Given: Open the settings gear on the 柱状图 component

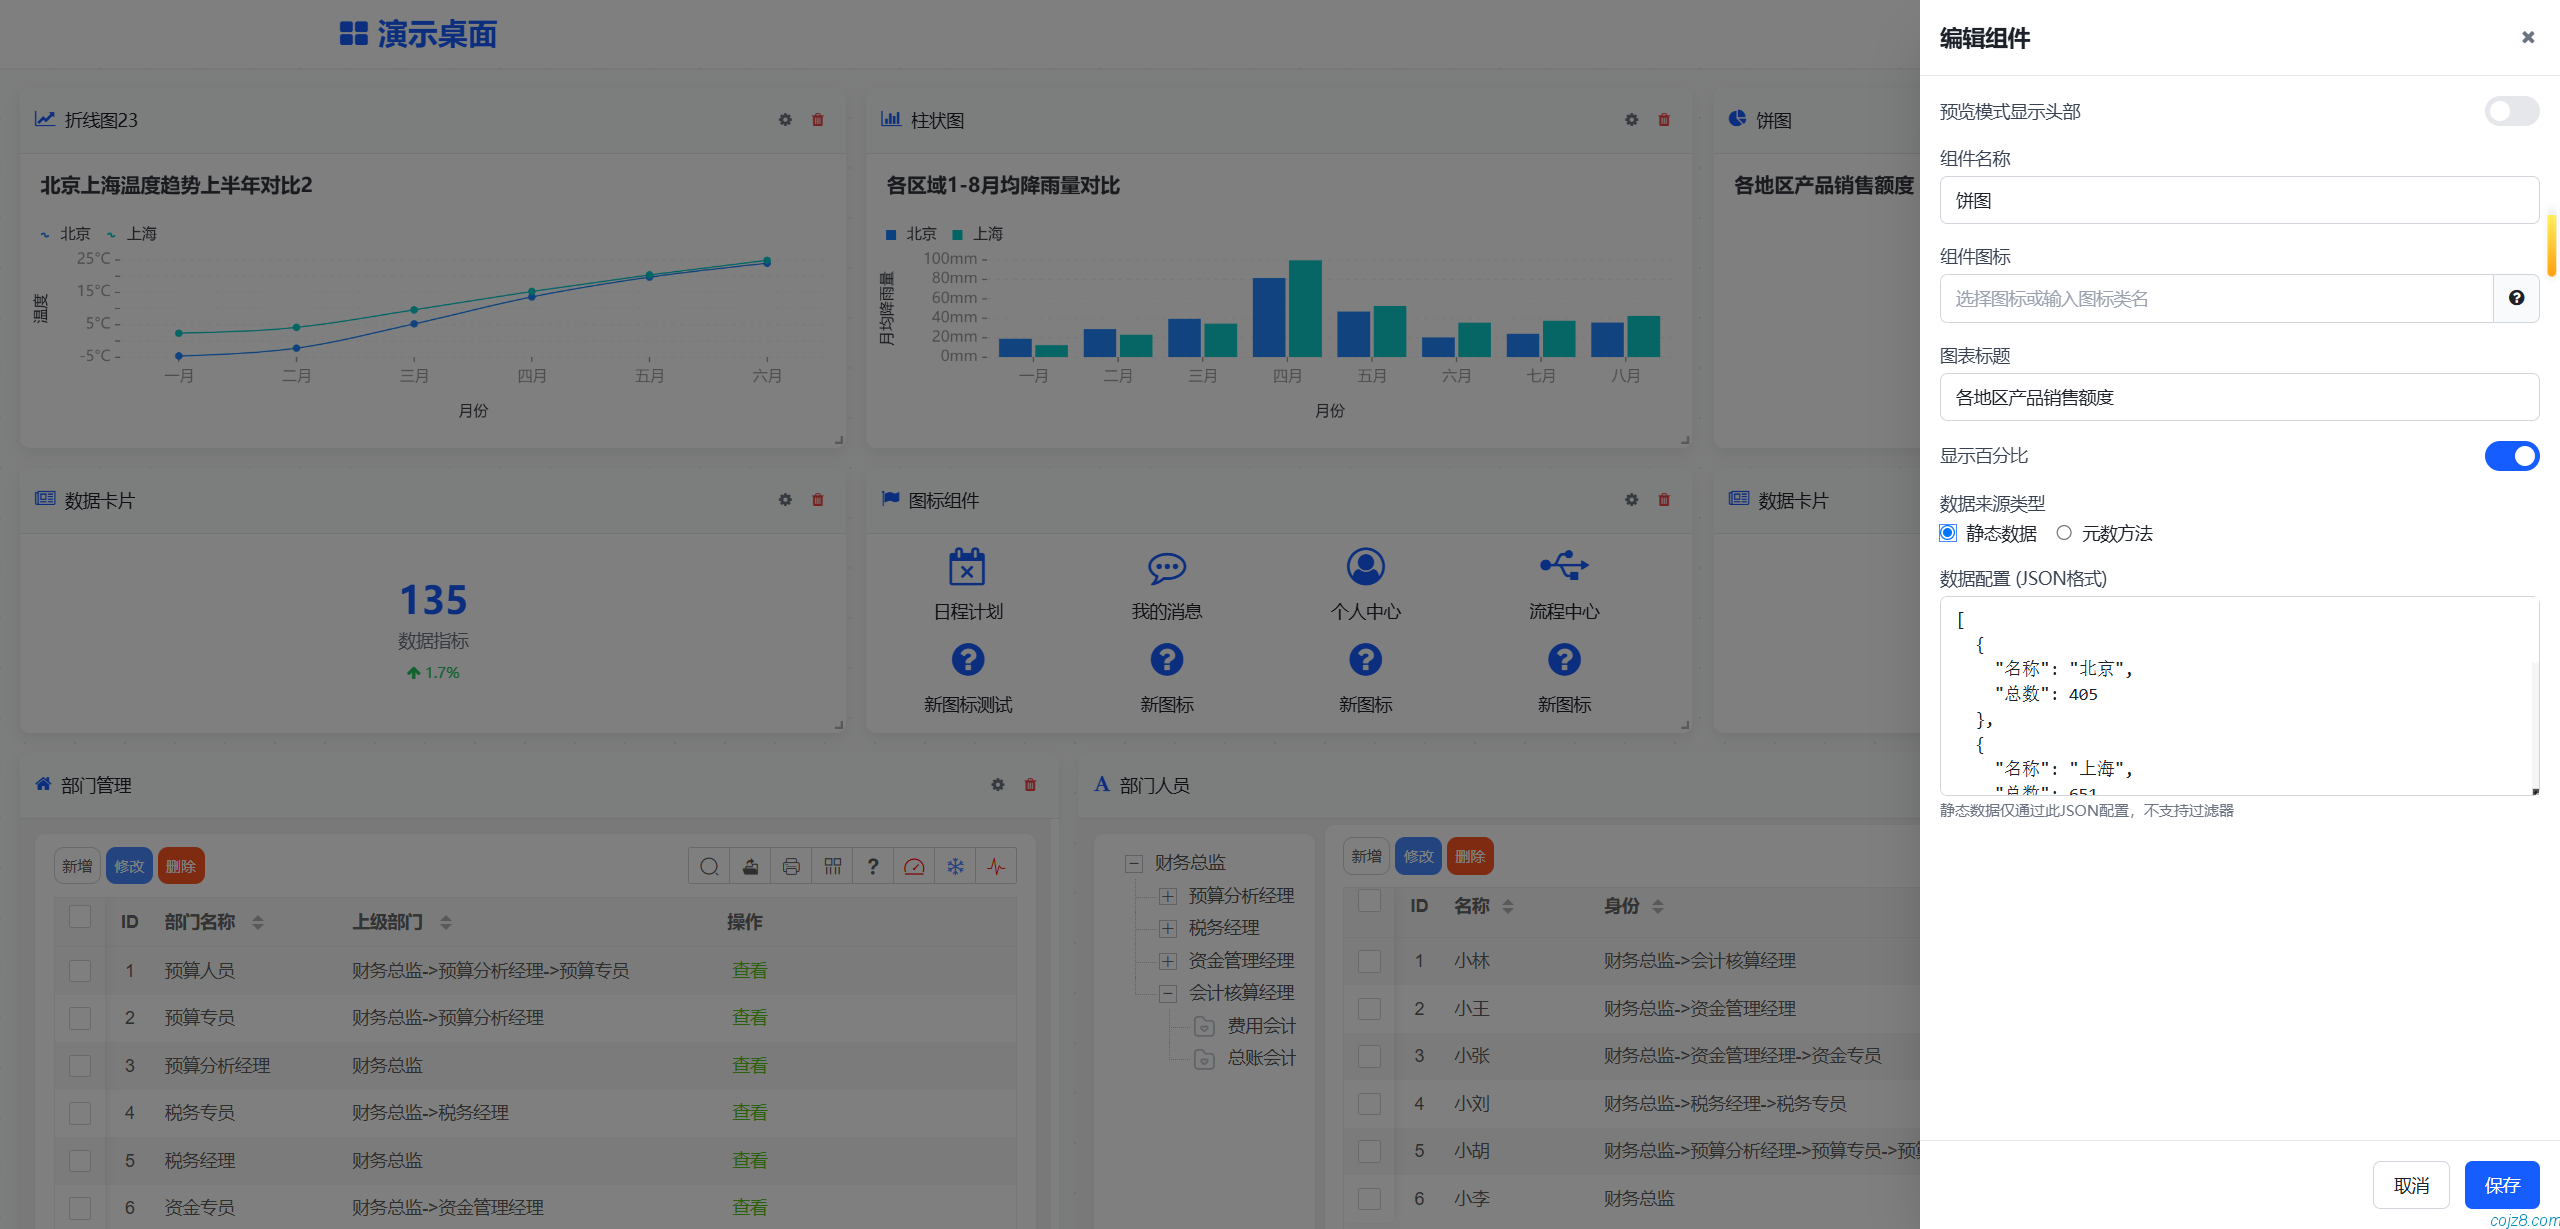Looking at the screenshot, I should point(1630,119).
